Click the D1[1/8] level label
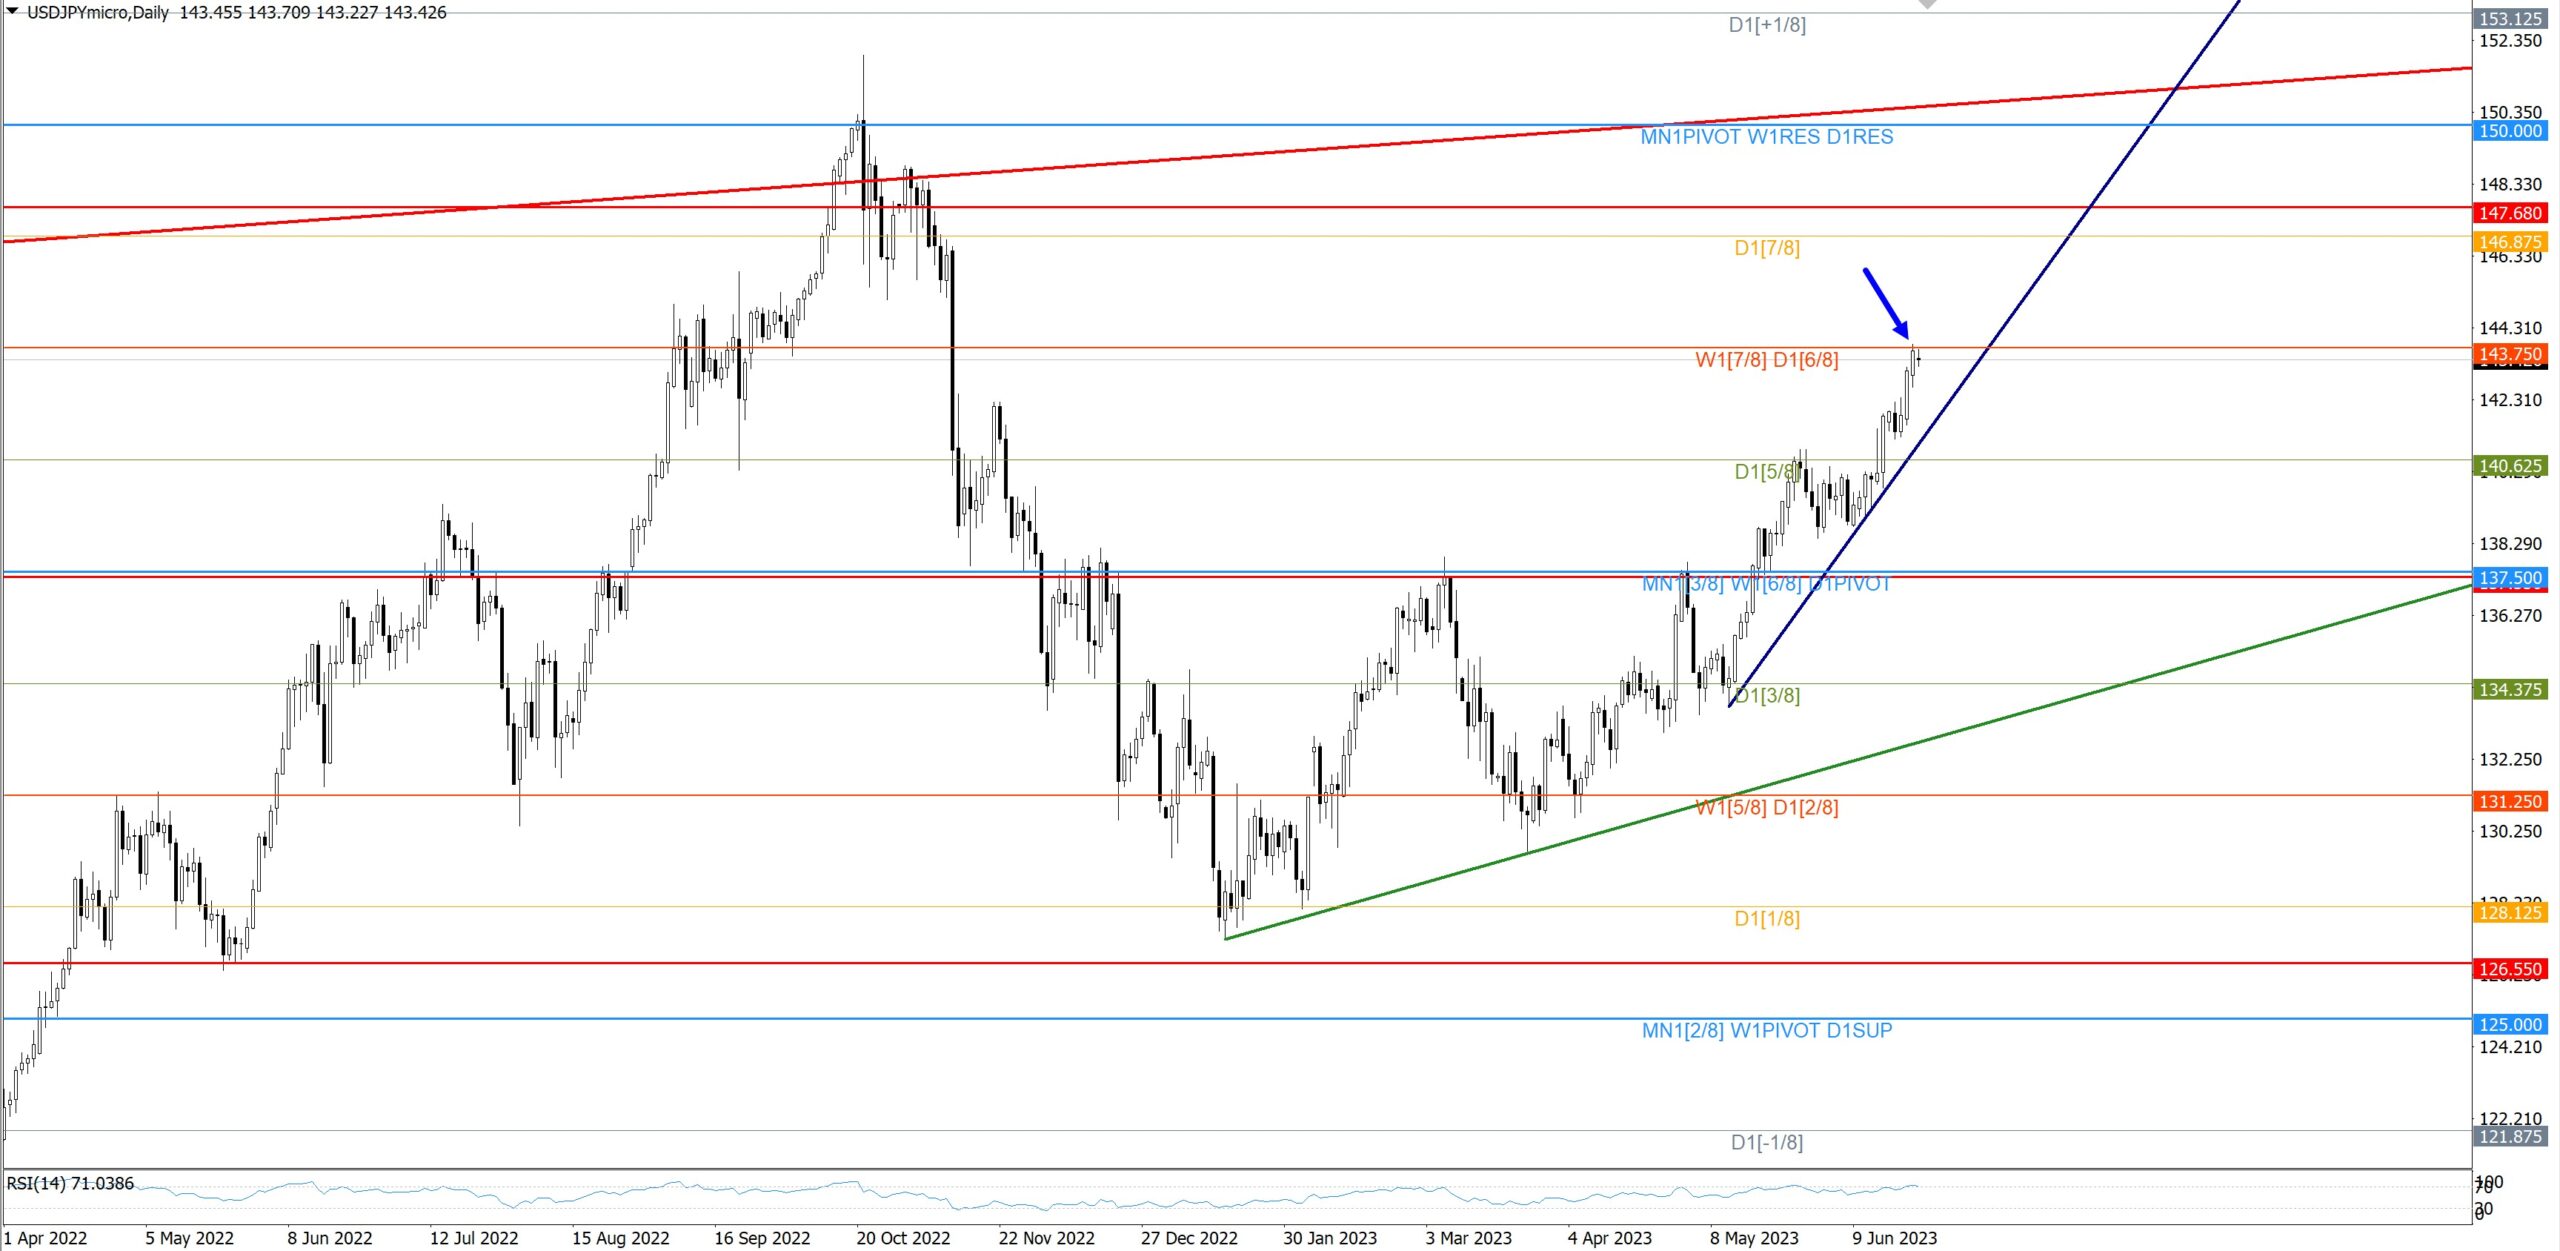 click(1766, 918)
